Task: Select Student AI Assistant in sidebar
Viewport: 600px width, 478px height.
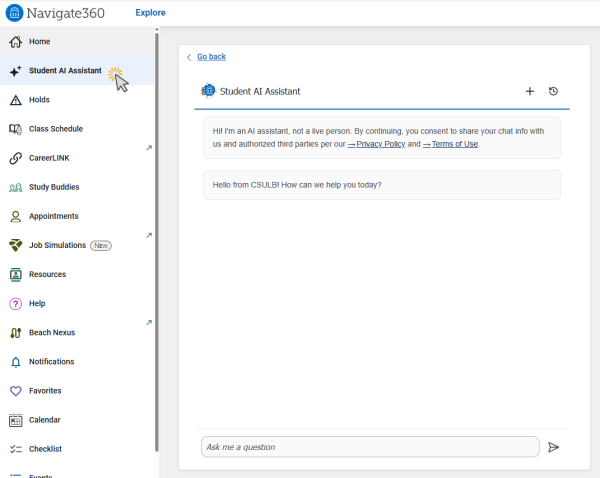Action: (77, 70)
